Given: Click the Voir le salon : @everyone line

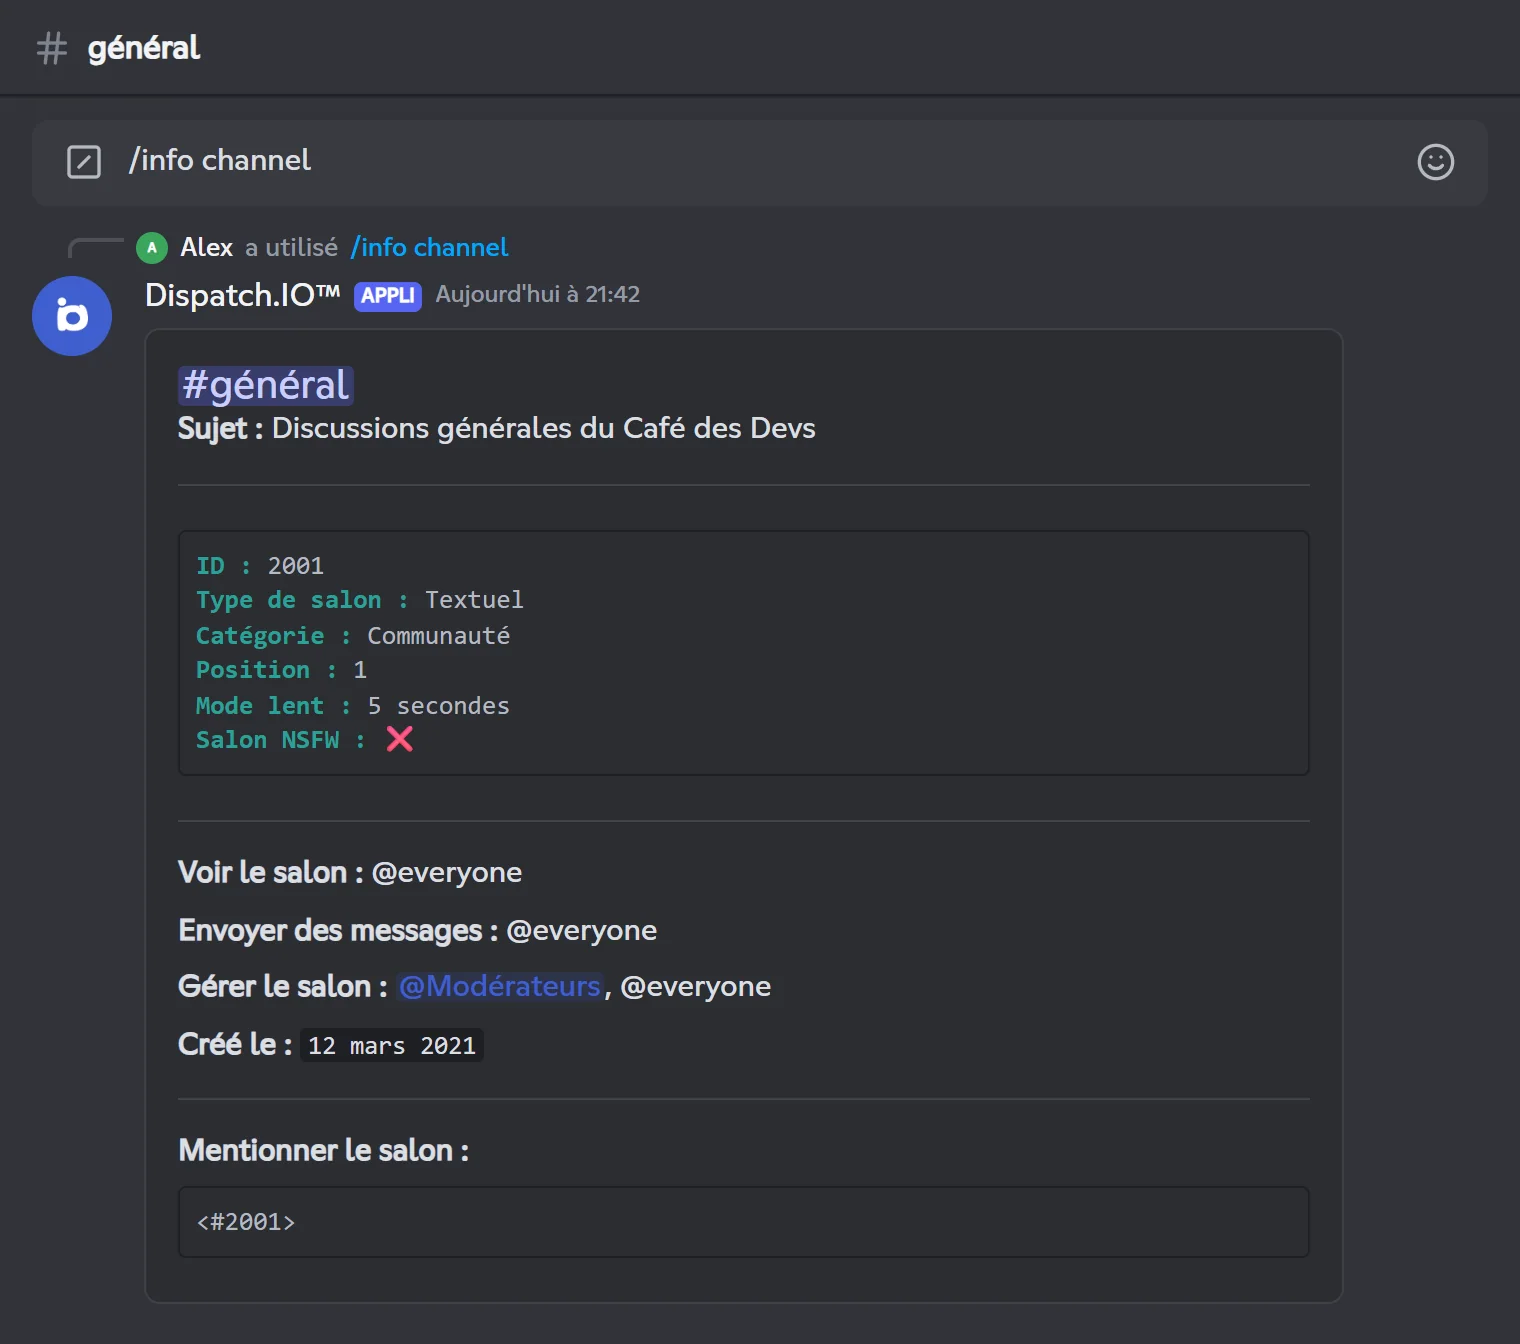Looking at the screenshot, I should [350, 873].
